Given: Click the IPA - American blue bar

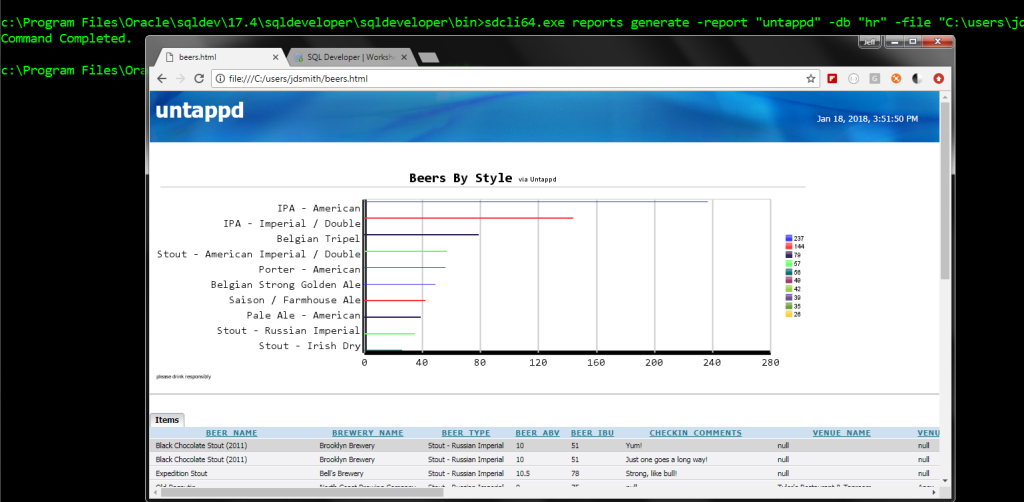Looking at the screenshot, I should tap(536, 201).
